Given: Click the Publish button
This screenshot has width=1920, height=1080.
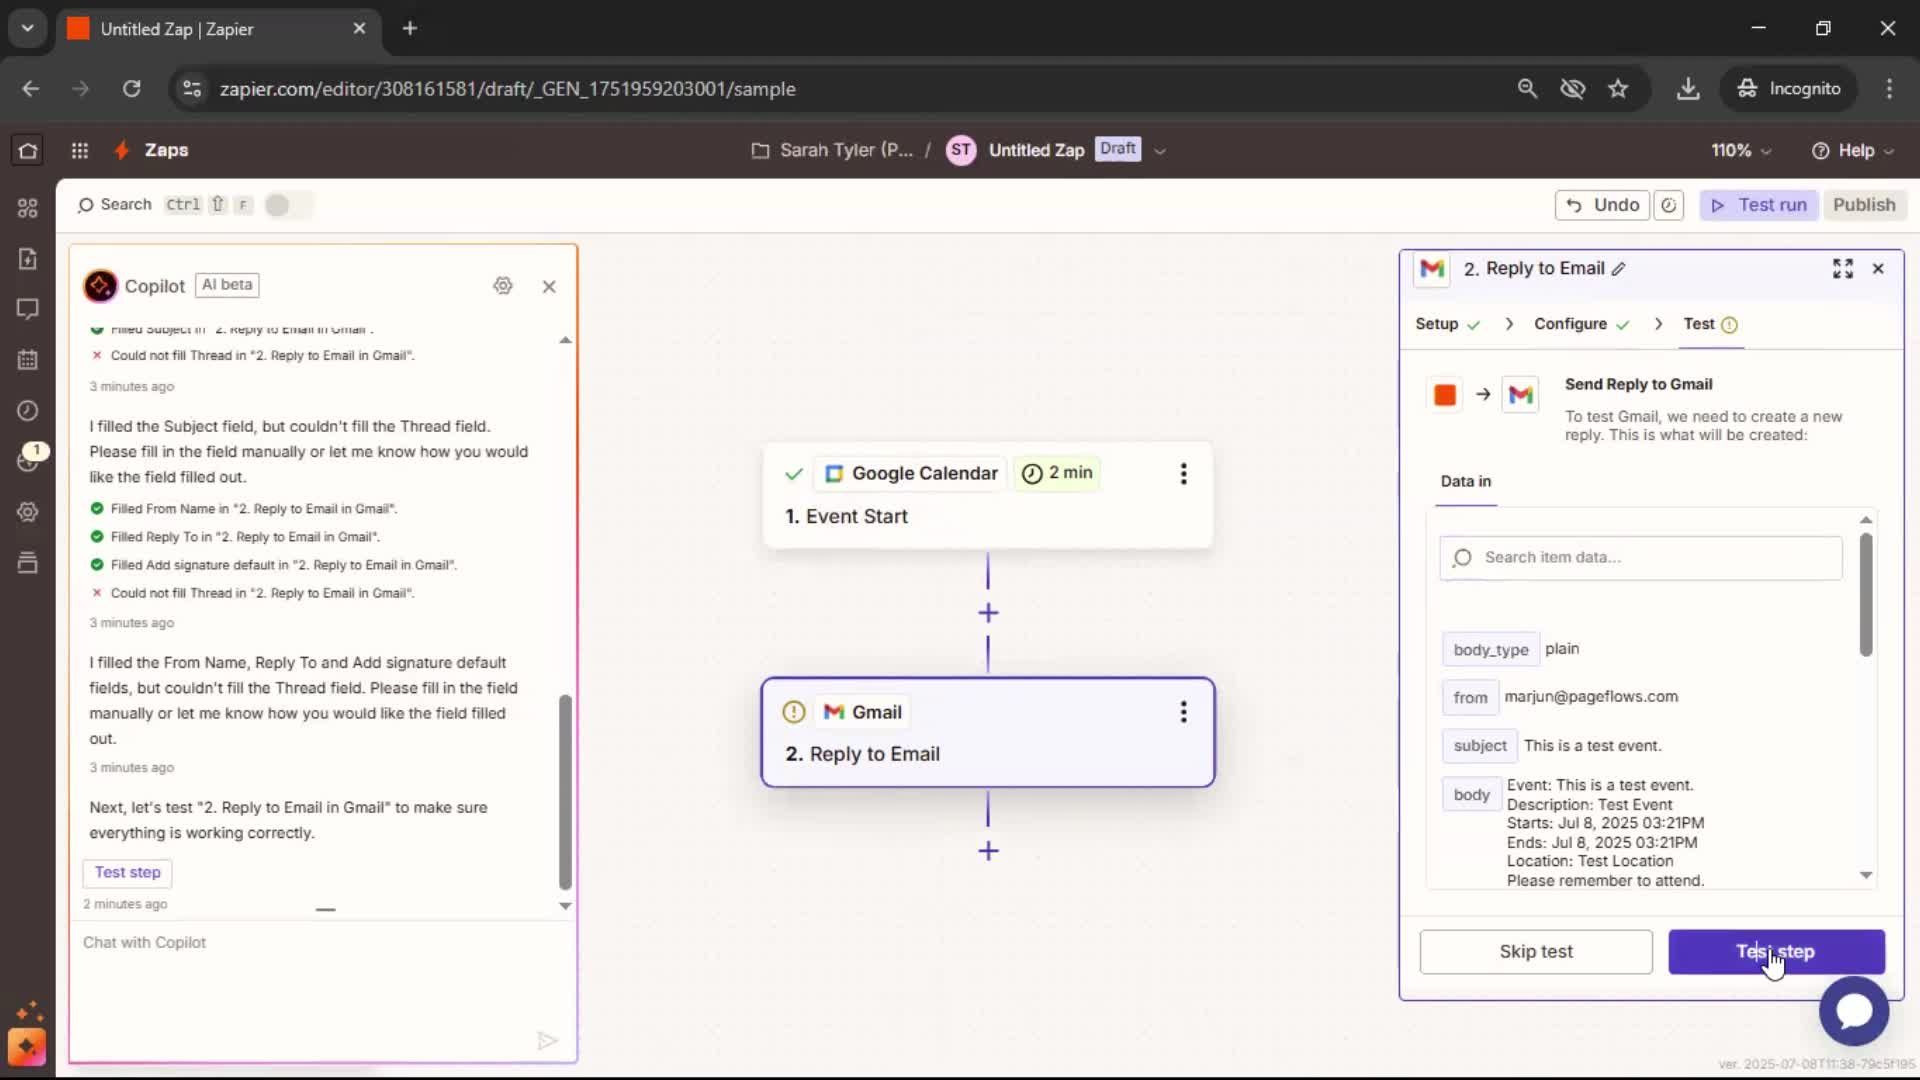Looking at the screenshot, I should tap(1864, 205).
